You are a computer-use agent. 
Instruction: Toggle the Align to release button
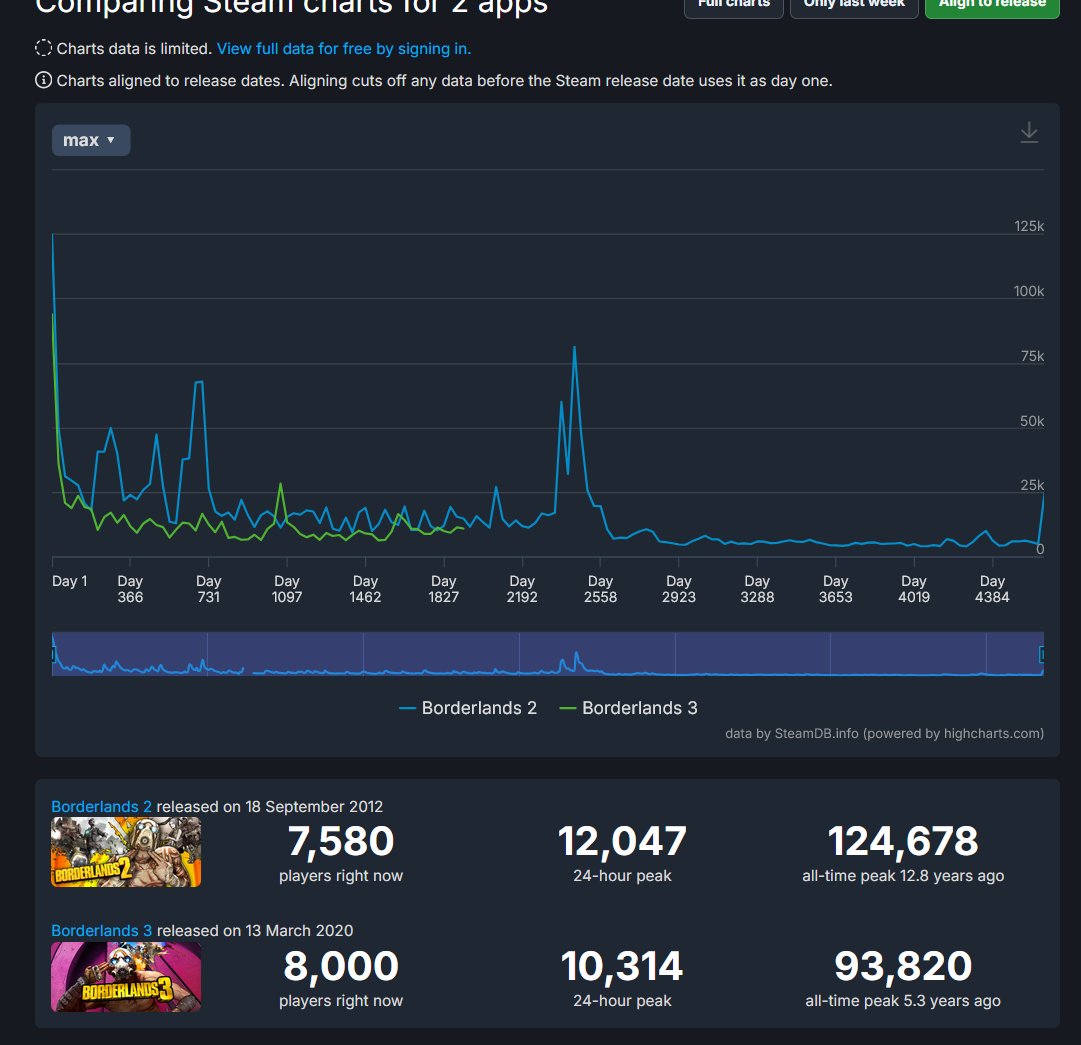pyautogui.click(x=991, y=6)
